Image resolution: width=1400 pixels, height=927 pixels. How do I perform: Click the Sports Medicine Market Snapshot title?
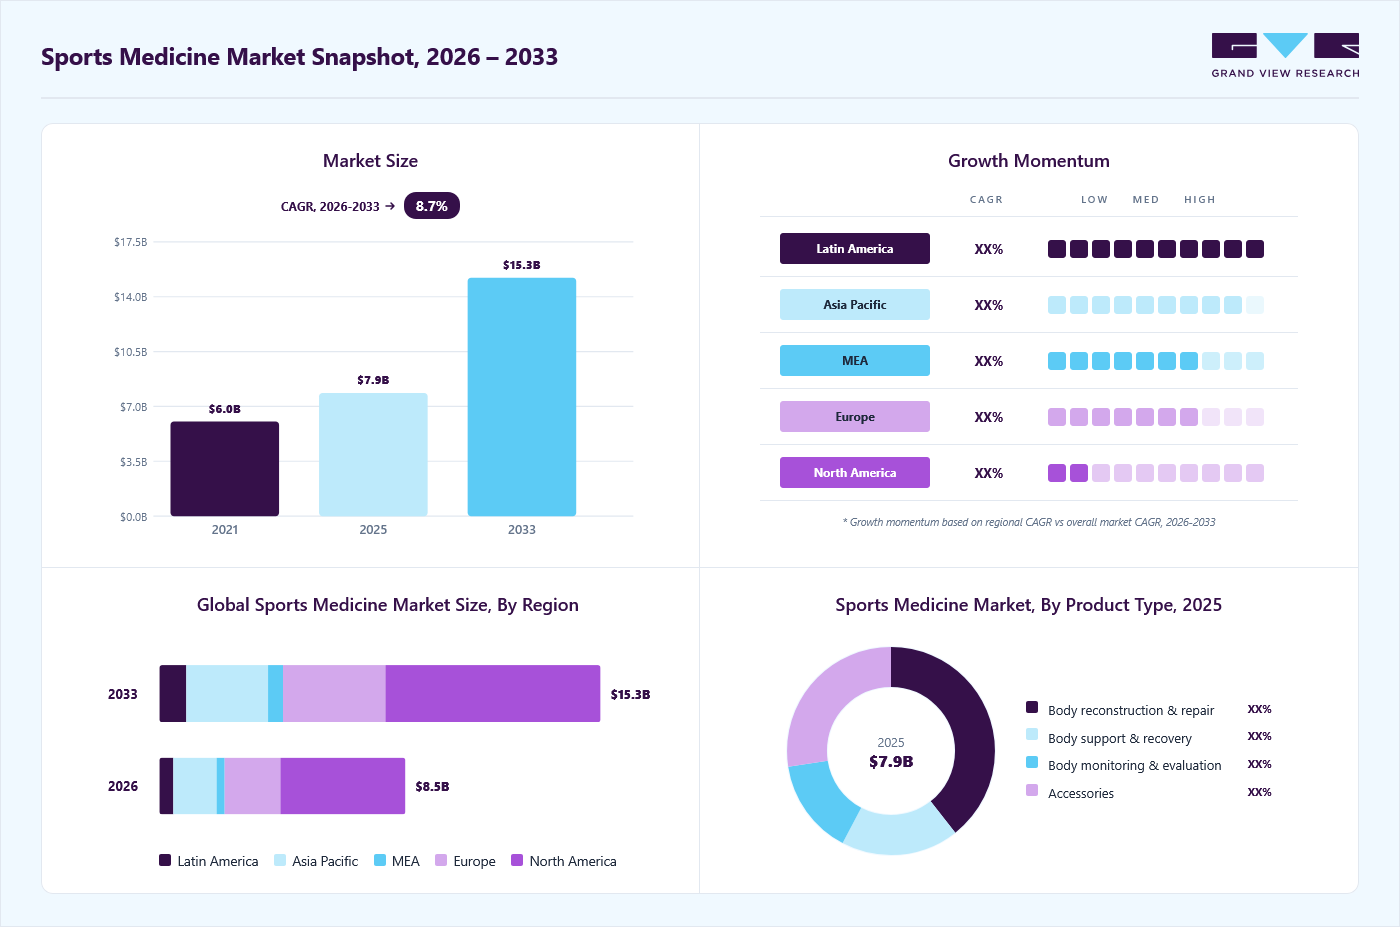pos(299,57)
